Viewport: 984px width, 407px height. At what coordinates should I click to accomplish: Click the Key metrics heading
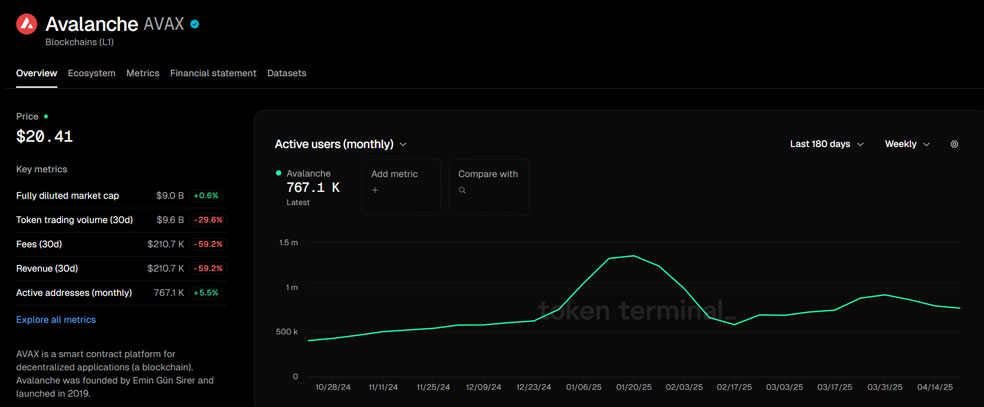click(41, 169)
